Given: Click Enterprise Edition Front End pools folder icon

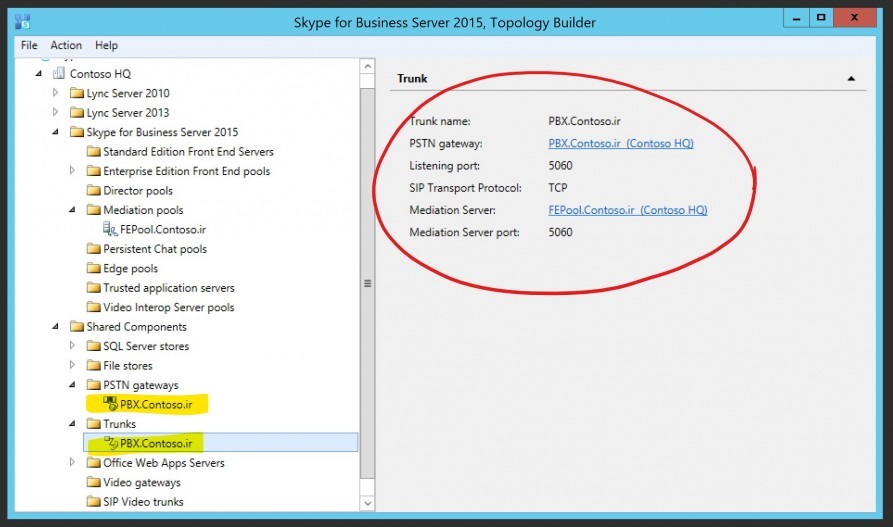Looking at the screenshot, I should coord(93,170).
